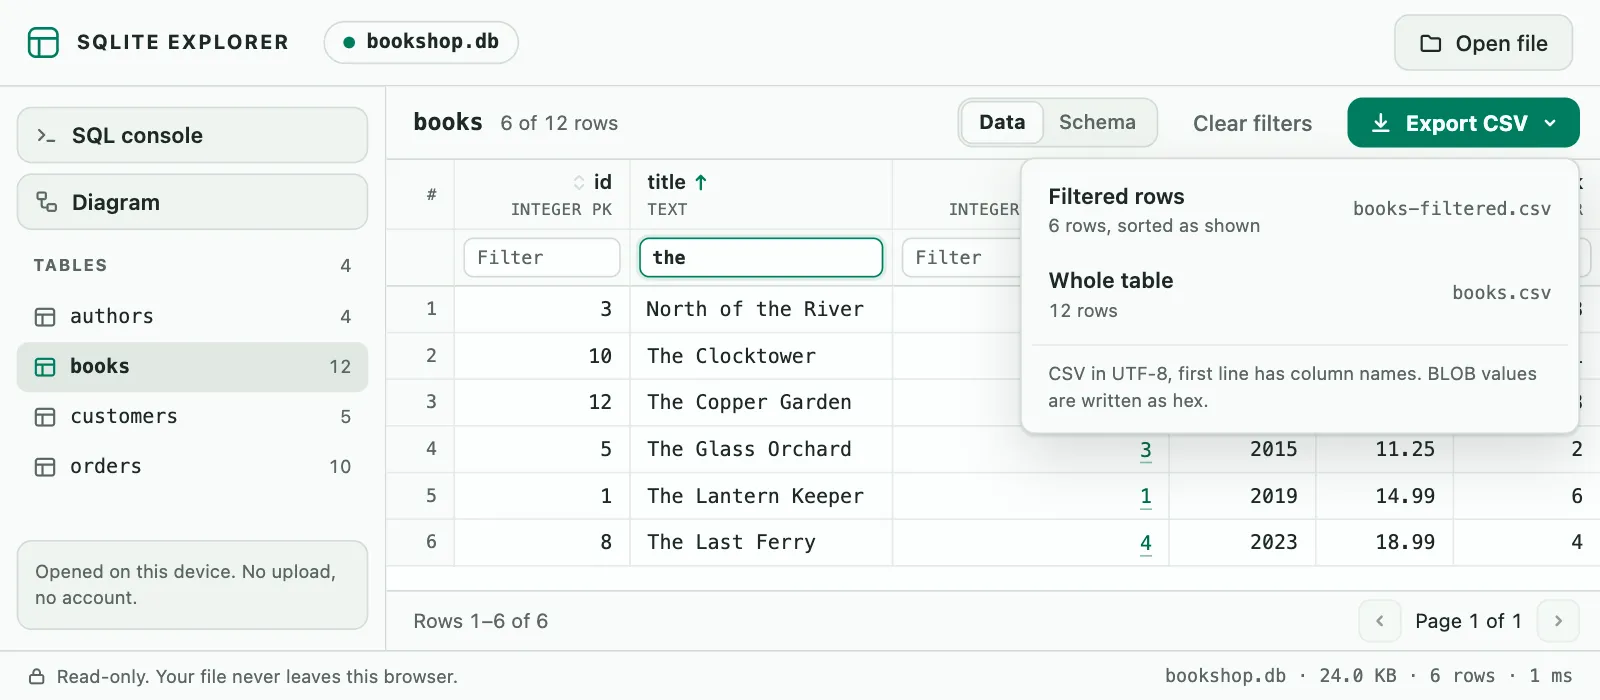1600x700 pixels.
Task: Click the 'The Copper Garden' cell
Action: click(761, 402)
